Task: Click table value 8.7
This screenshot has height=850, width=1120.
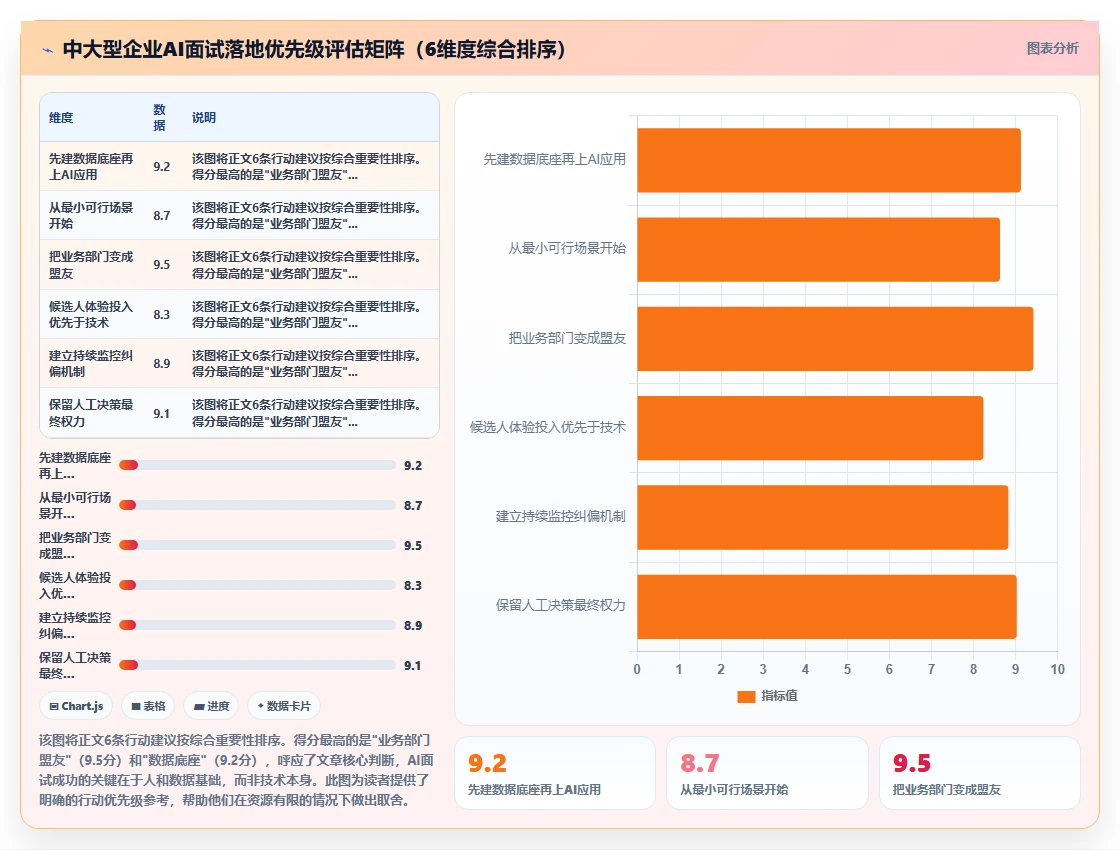Action: (161, 215)
